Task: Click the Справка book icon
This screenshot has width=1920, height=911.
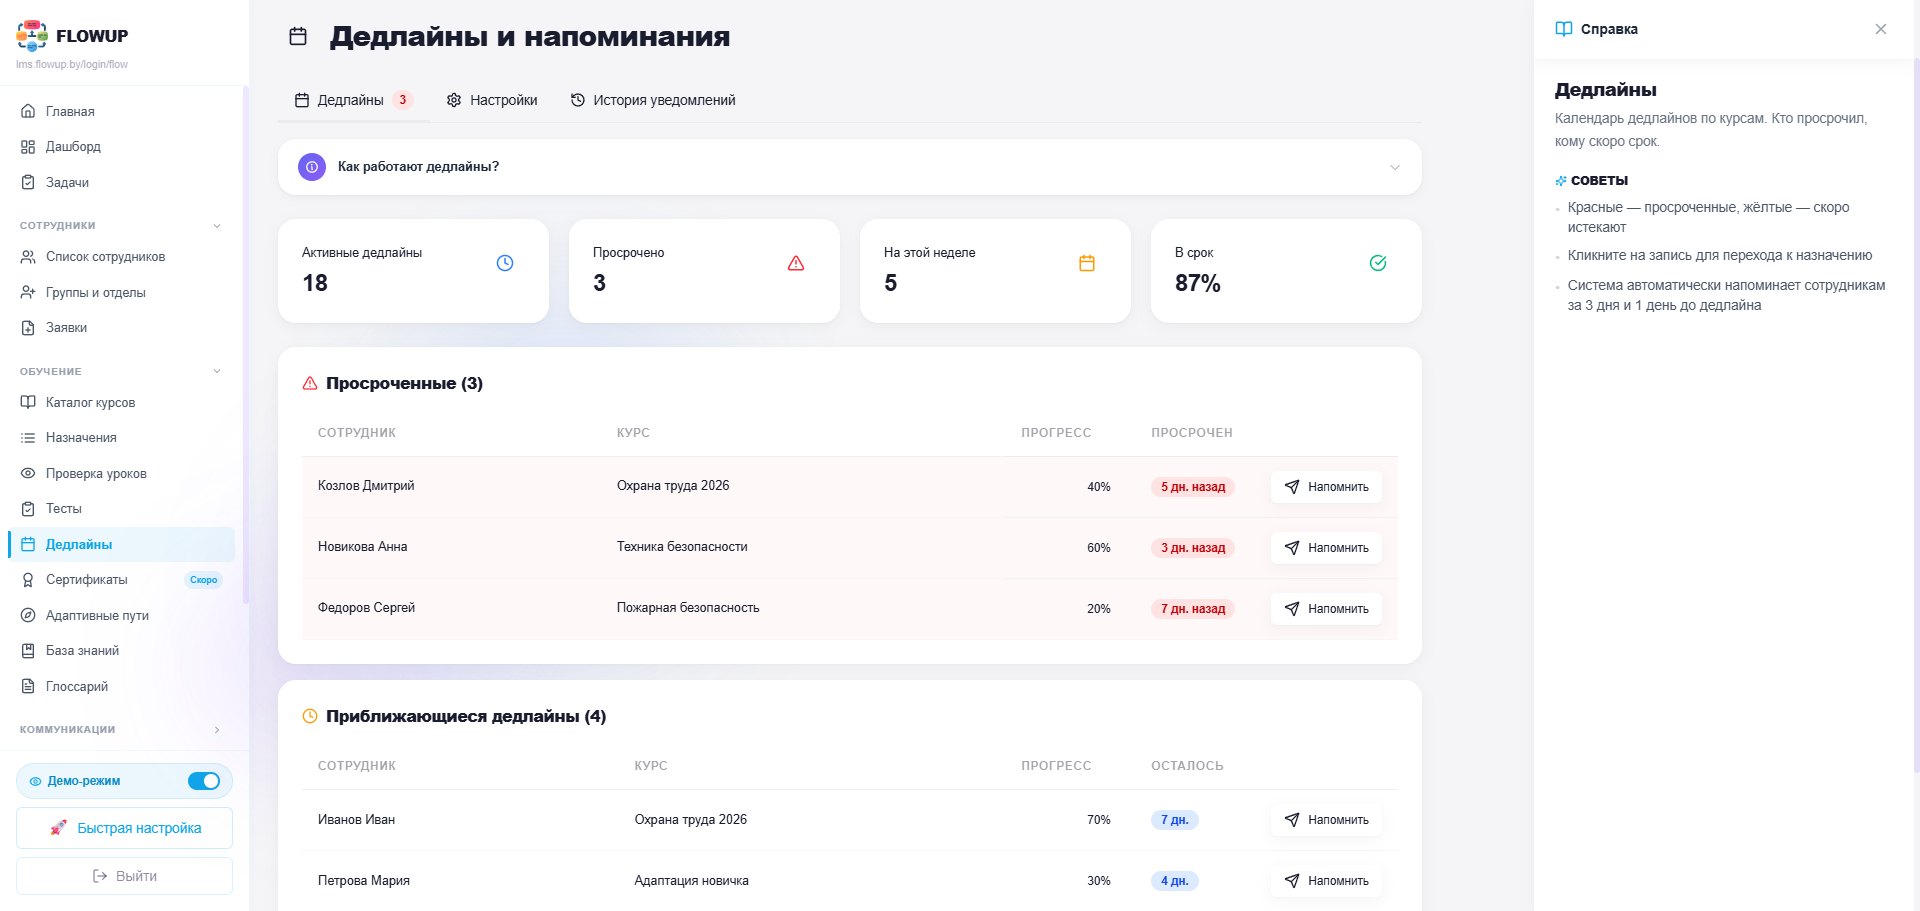Action: (x=1564, y=29)
